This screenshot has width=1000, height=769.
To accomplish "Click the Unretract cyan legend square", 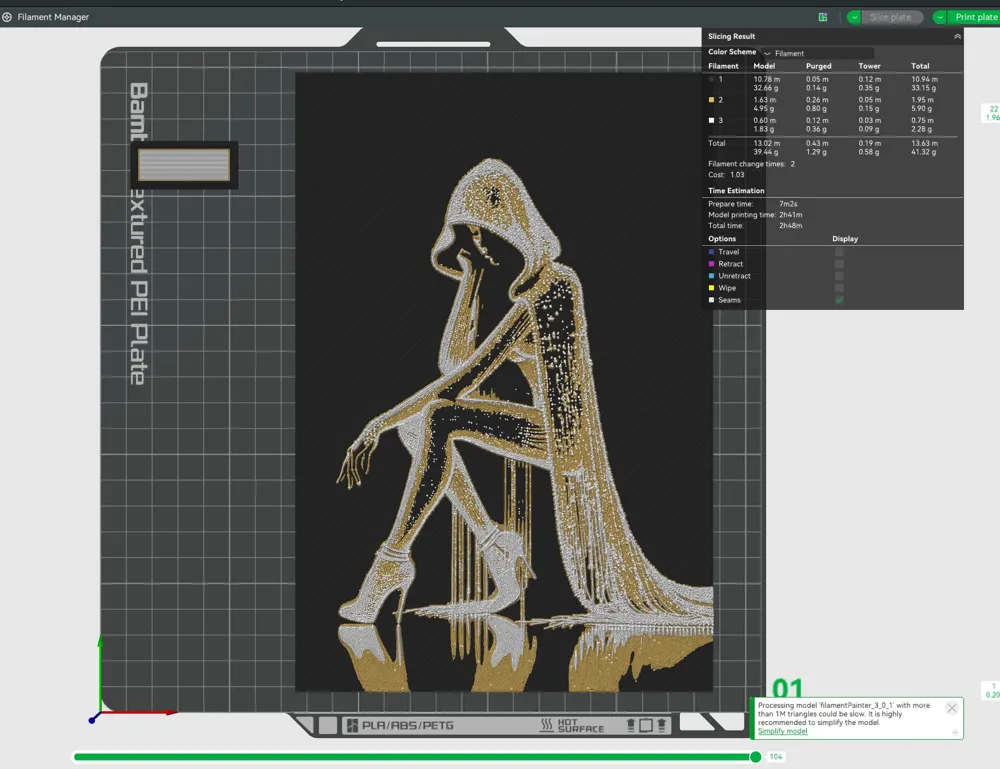I will click(x=711, y=276).
